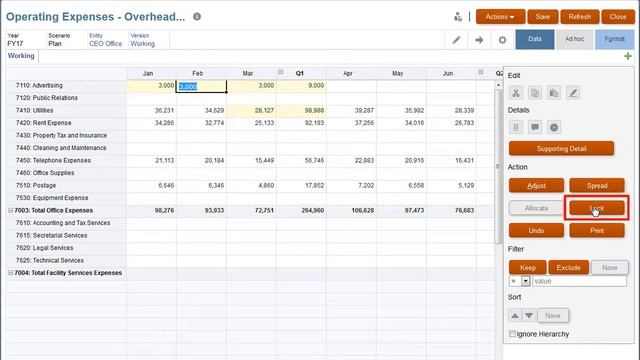Click the Spread action button
Image resolution: width=640 pixels, height=360 pixels.
[x=597, y=186]
